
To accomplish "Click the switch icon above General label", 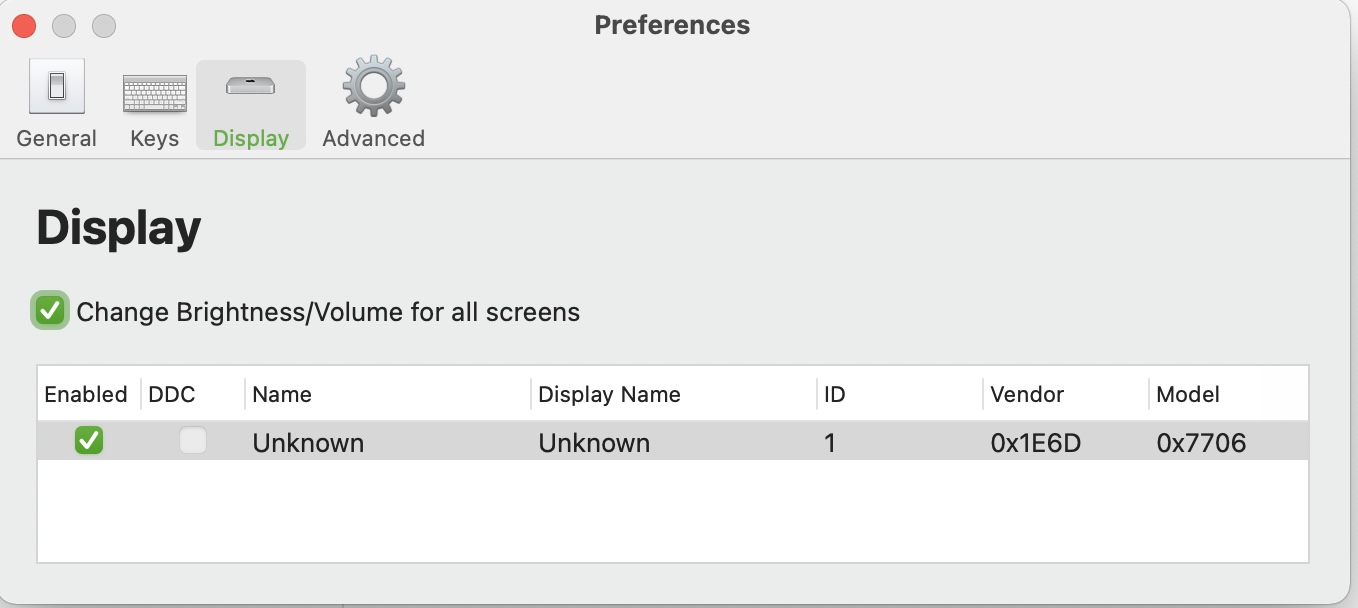I will pos(56,85).
